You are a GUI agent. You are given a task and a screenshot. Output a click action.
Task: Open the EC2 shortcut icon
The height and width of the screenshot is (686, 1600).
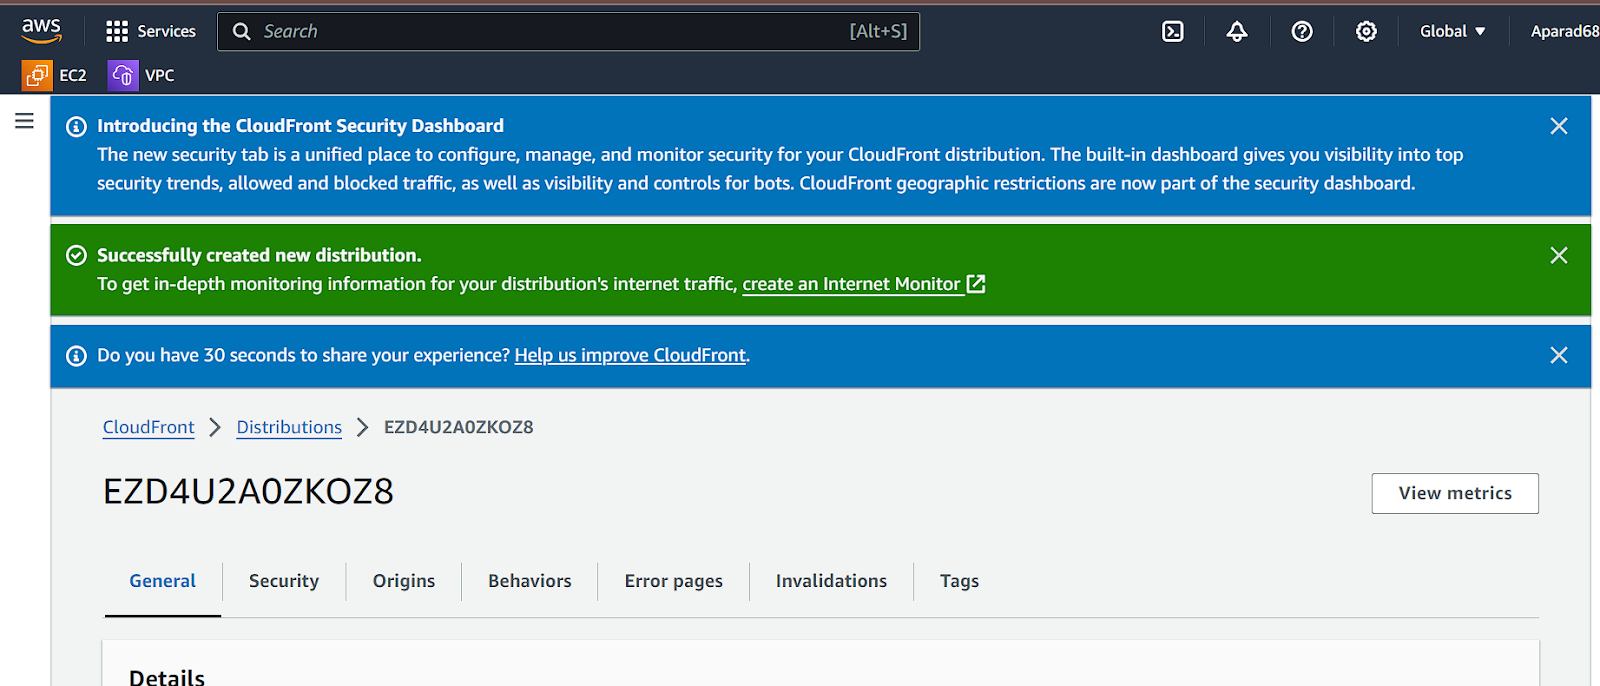37,75
